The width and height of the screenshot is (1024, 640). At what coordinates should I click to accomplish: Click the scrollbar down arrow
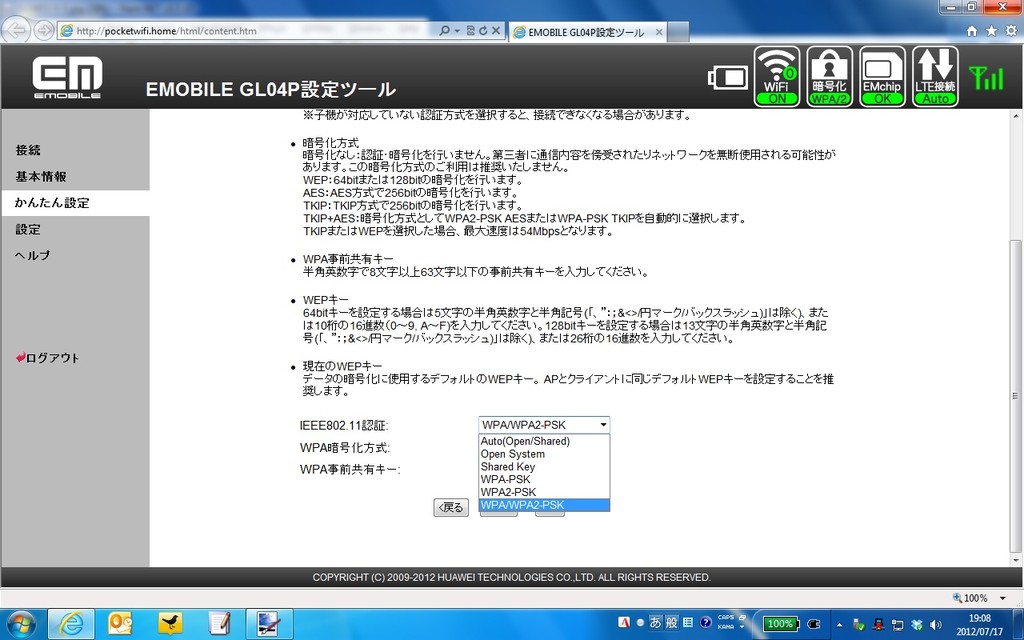click(1015, 560)
